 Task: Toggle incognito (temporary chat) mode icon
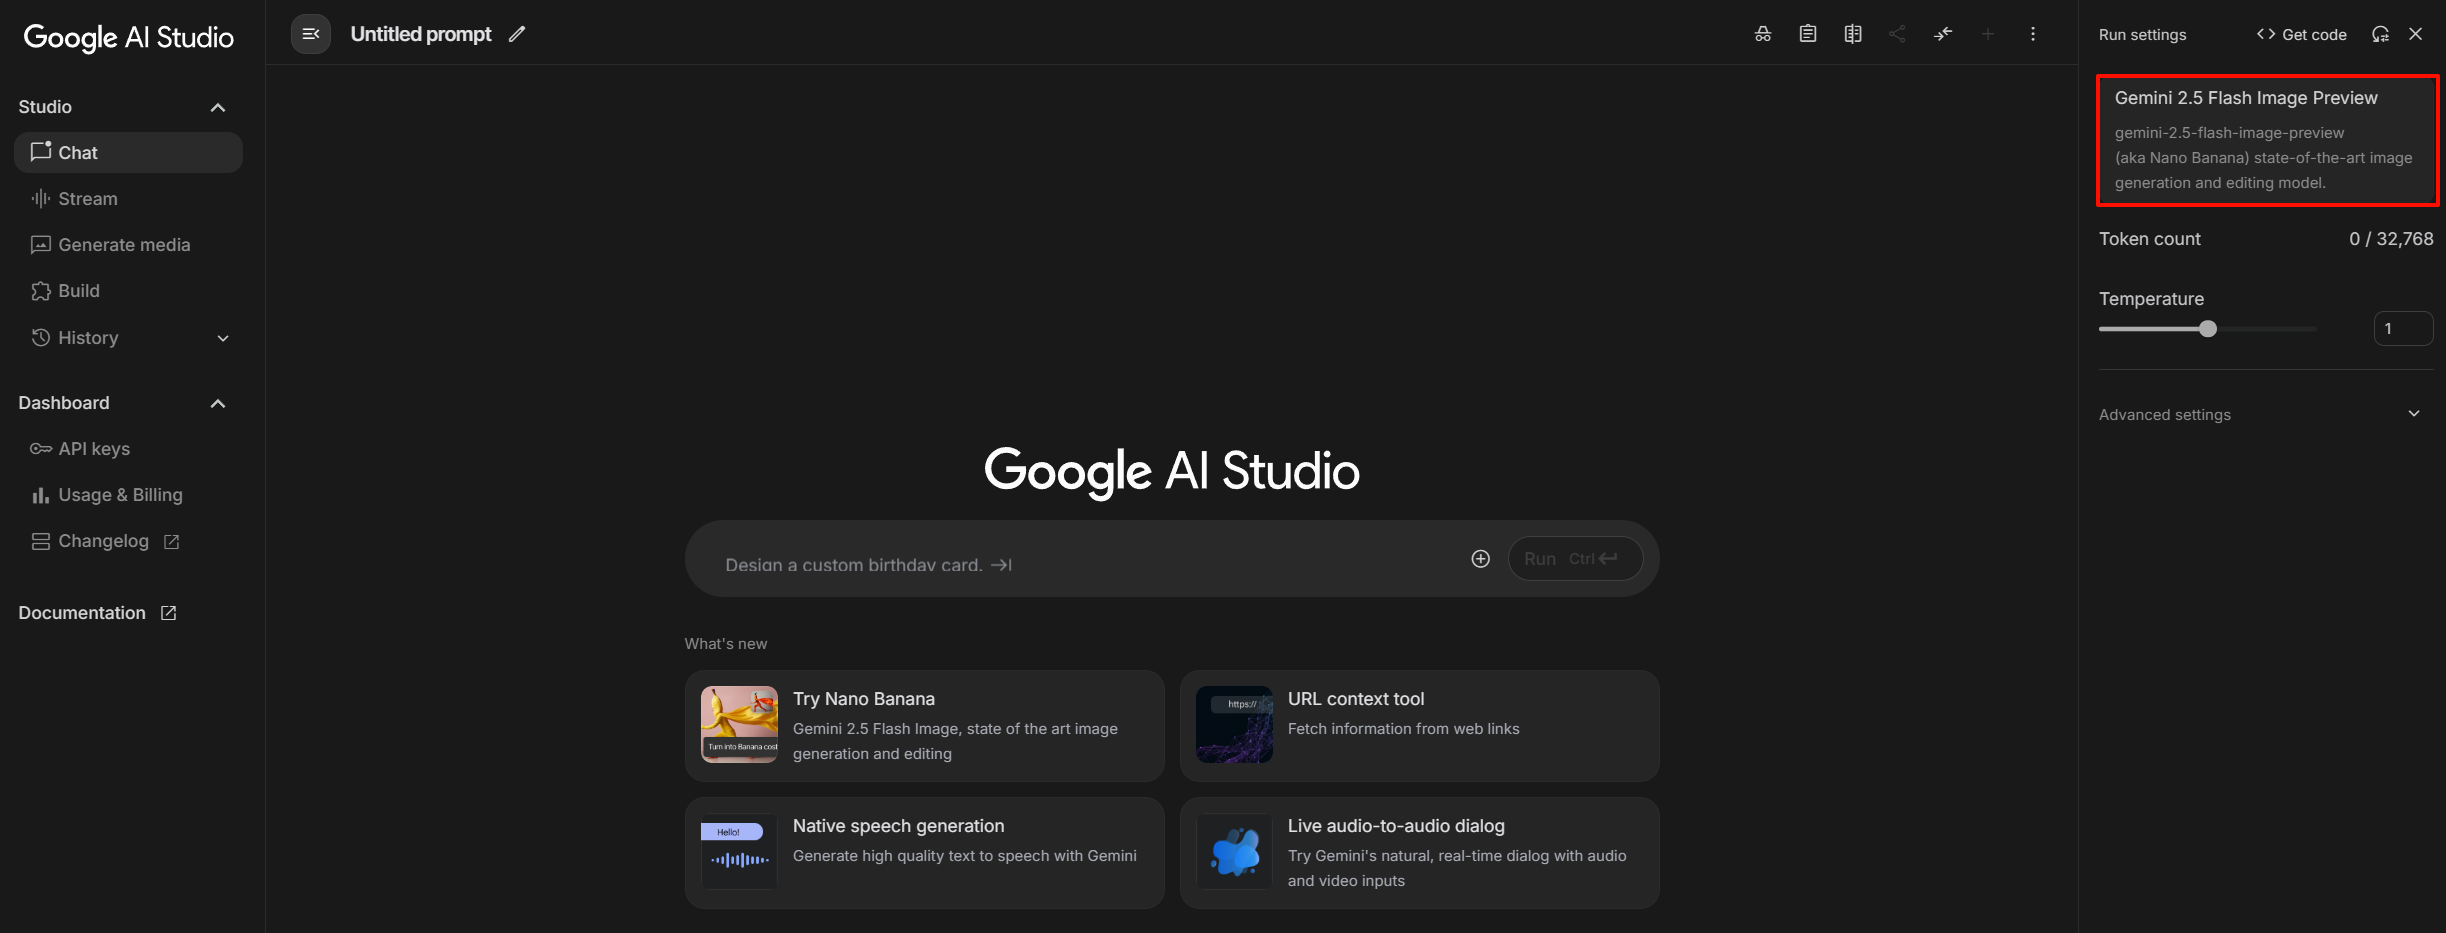coord(1763,34)
